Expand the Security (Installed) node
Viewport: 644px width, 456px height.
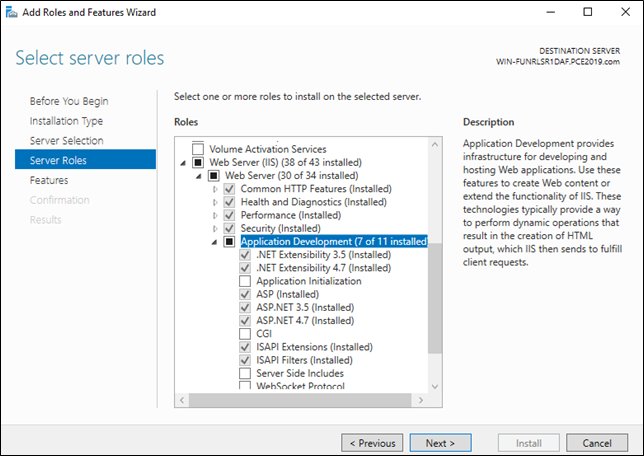215,228
